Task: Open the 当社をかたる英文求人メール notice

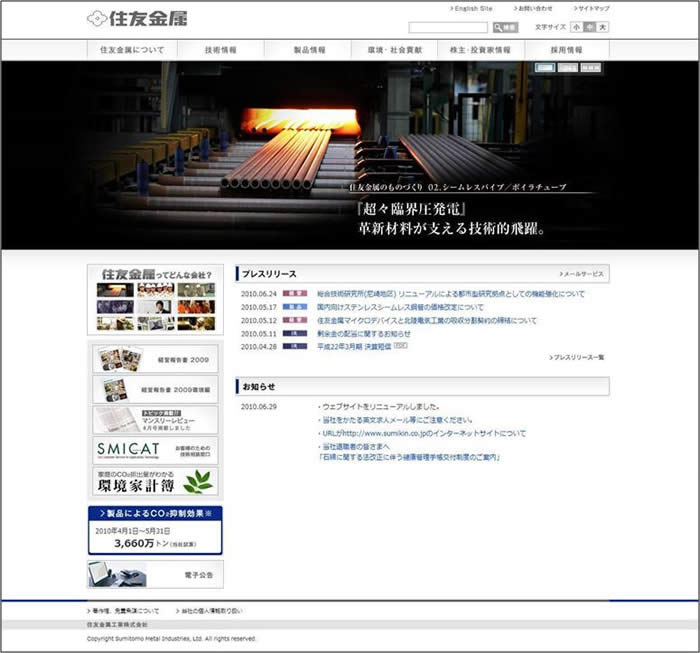Action: point(397,420)
